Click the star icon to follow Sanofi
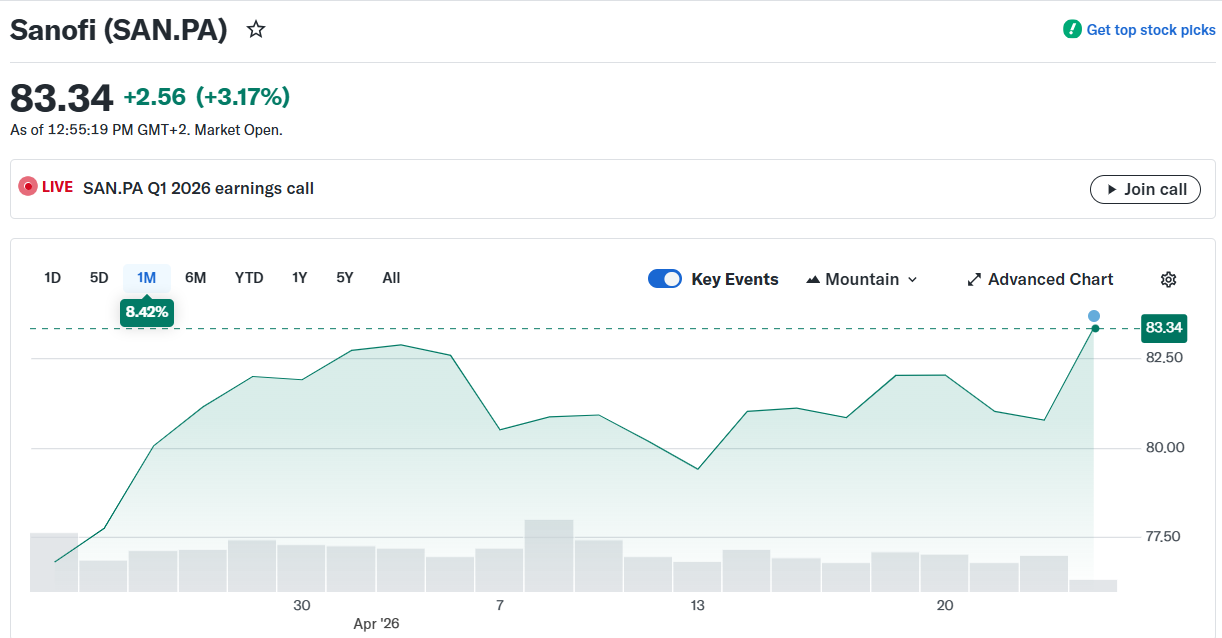The width and height of the screenshot is (1222, 638). tap(256, 30)
